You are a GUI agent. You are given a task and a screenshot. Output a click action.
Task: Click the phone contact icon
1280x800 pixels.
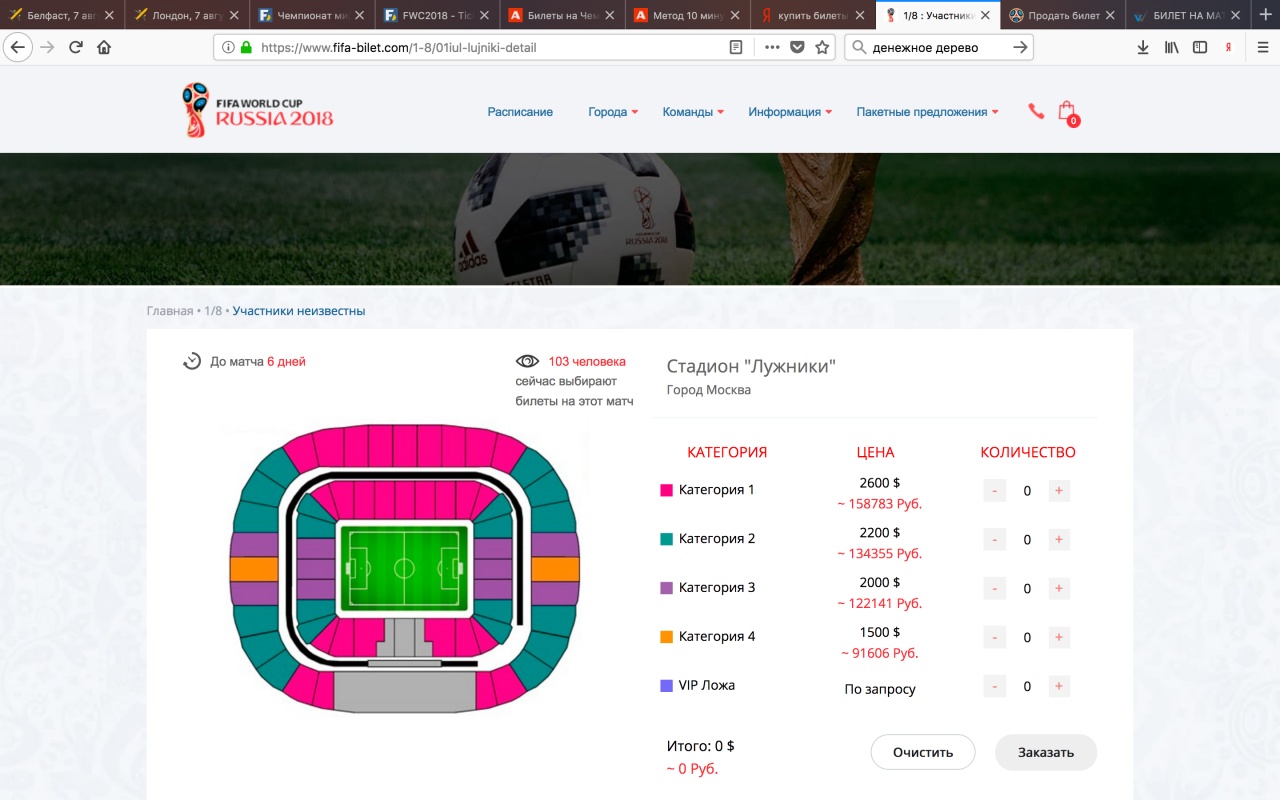coord(1036,112)
